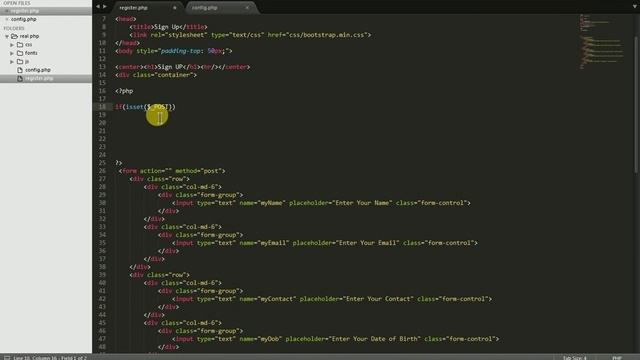Close the config.php editor tab
640x360 pixels.
[247, 8]
